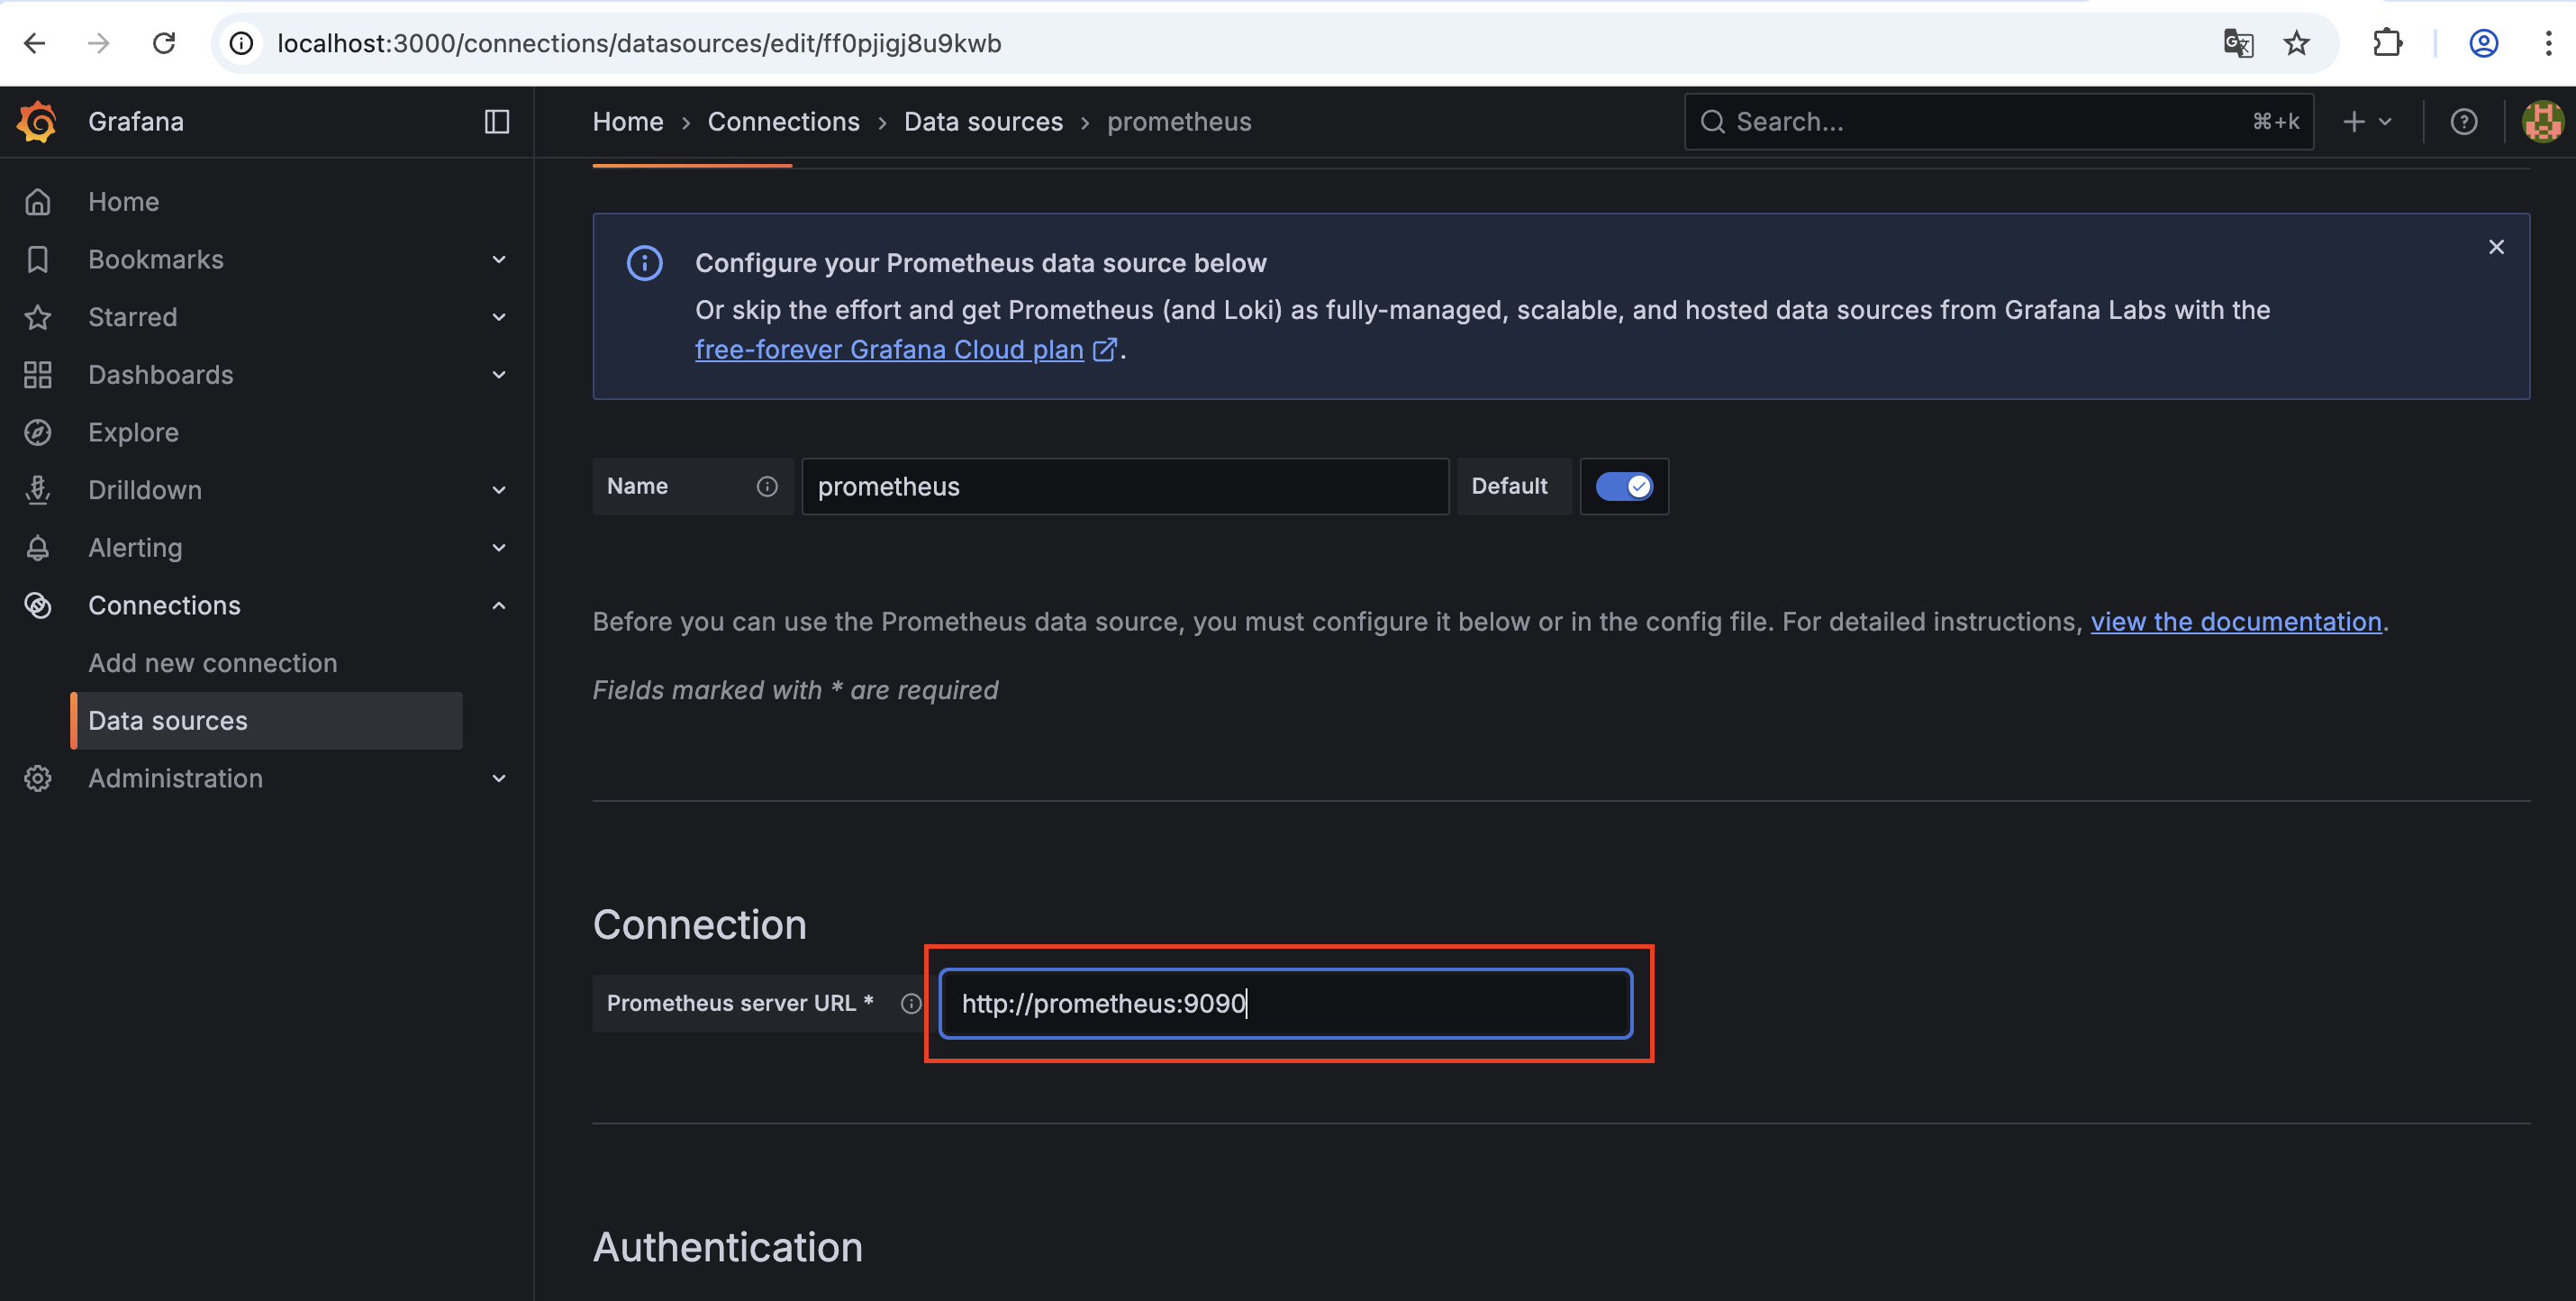Screen dimensions: 2576x1301
Task: Select Add new connection menu item
Action: click(x=213, y=663)
